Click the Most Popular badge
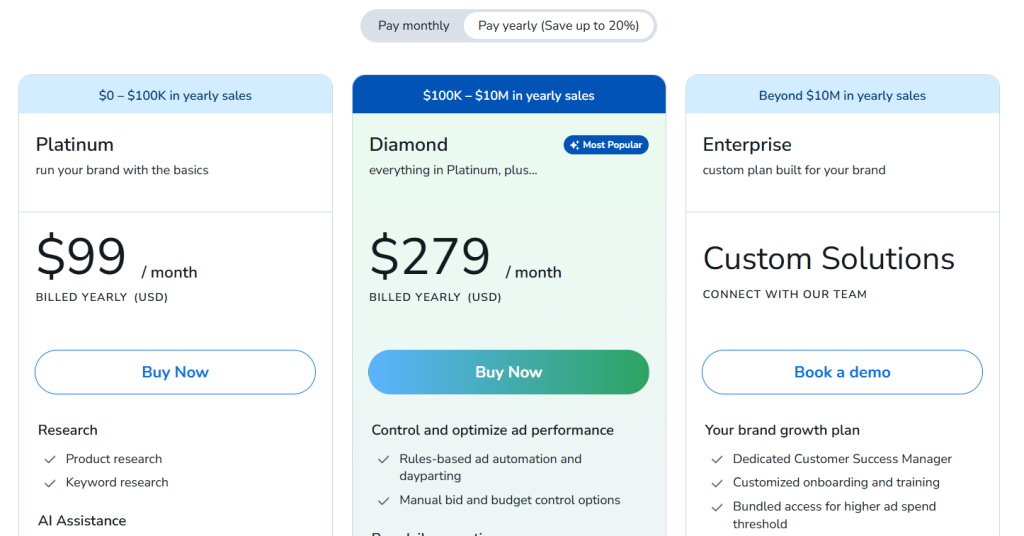The height and width of the screenshot is (536, 1024). 606,145
